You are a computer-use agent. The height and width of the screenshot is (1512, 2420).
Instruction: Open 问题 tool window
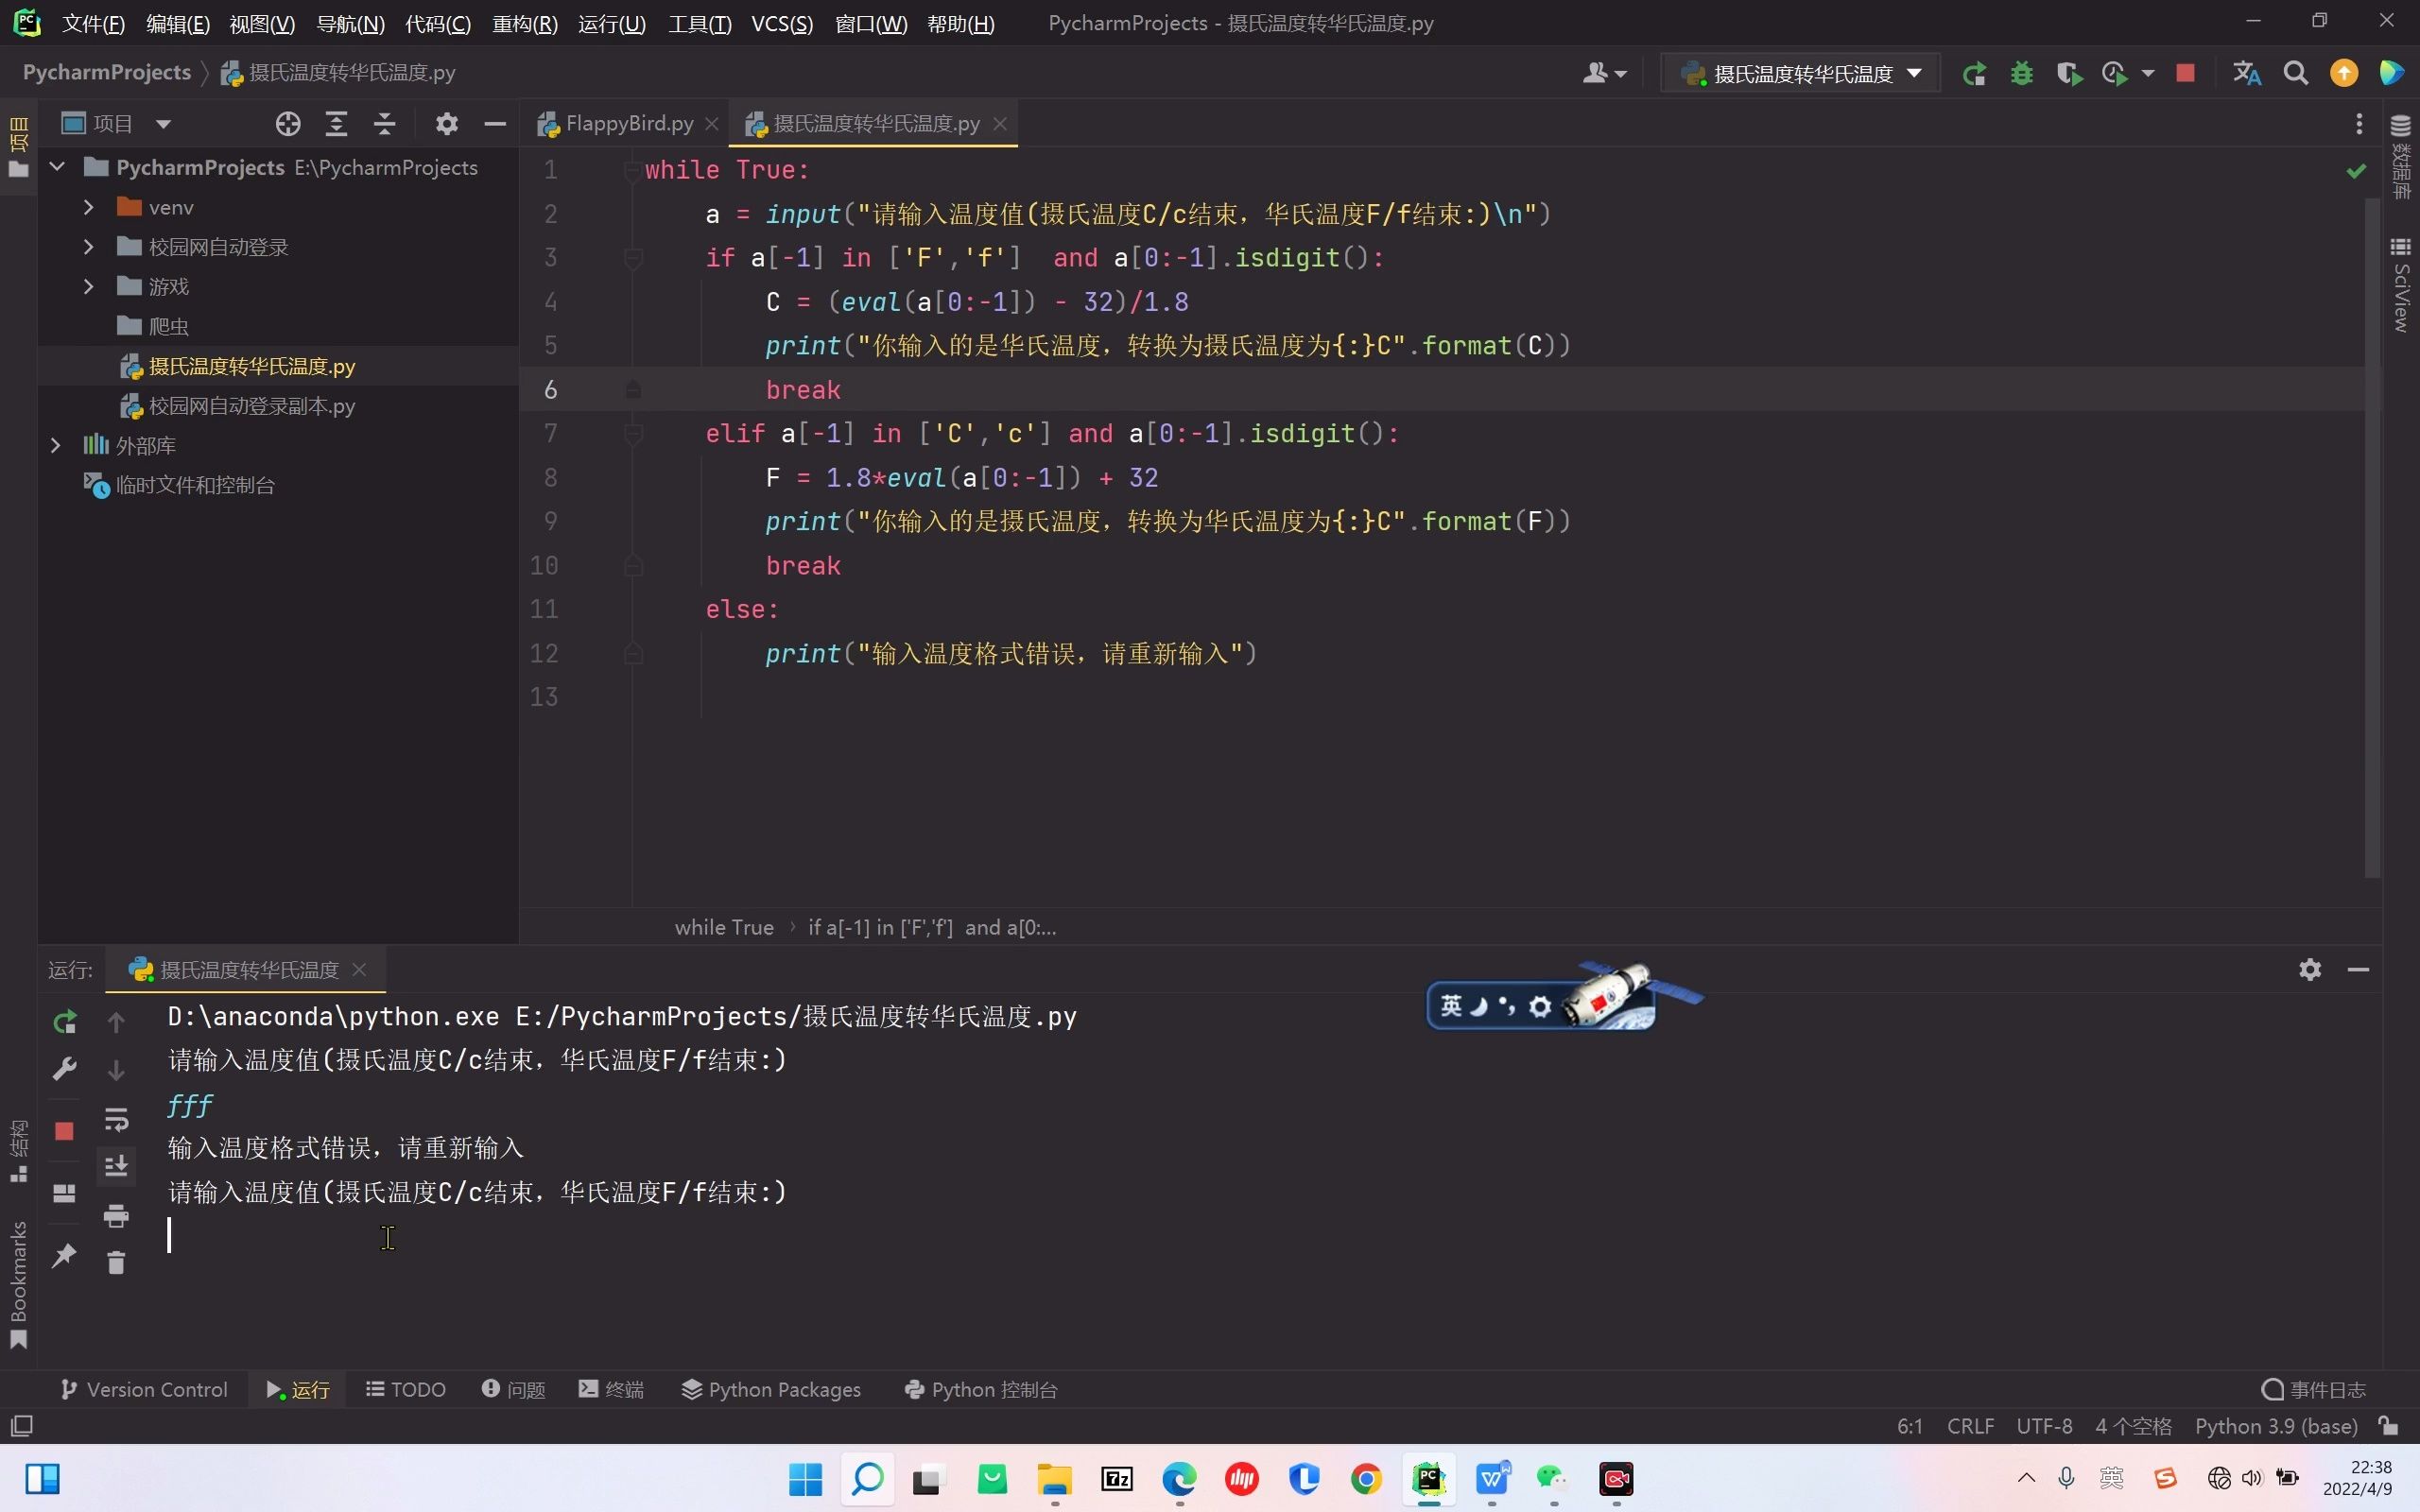[x=513, y=1390]
